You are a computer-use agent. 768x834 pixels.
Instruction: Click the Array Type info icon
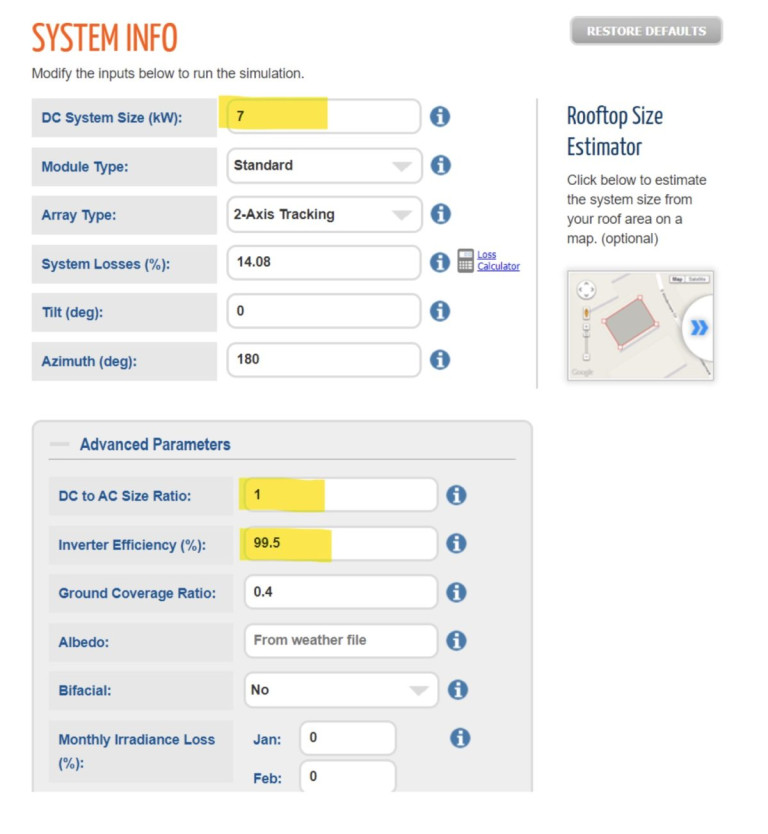[439, 214]
